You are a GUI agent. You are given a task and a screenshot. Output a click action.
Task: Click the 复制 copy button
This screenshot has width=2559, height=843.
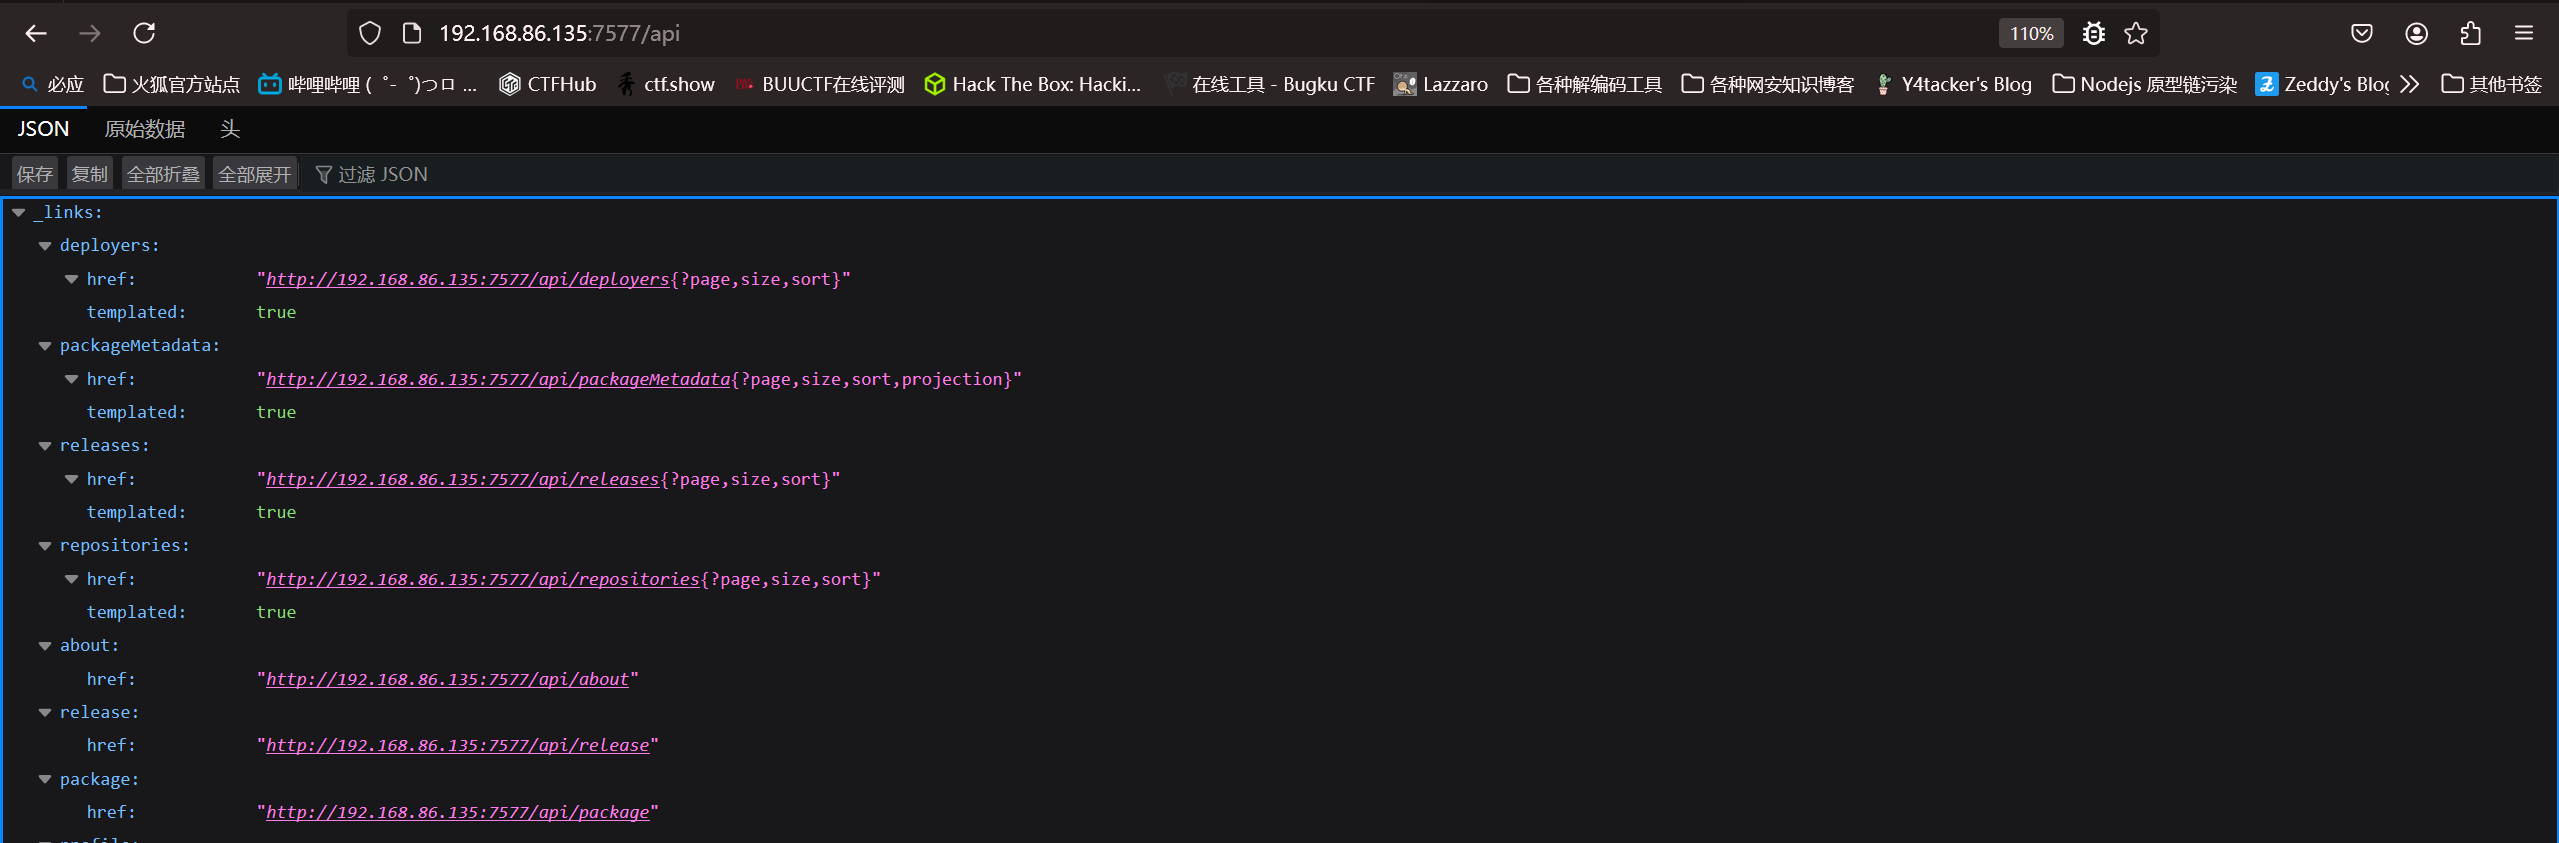[x=90, y=174]
